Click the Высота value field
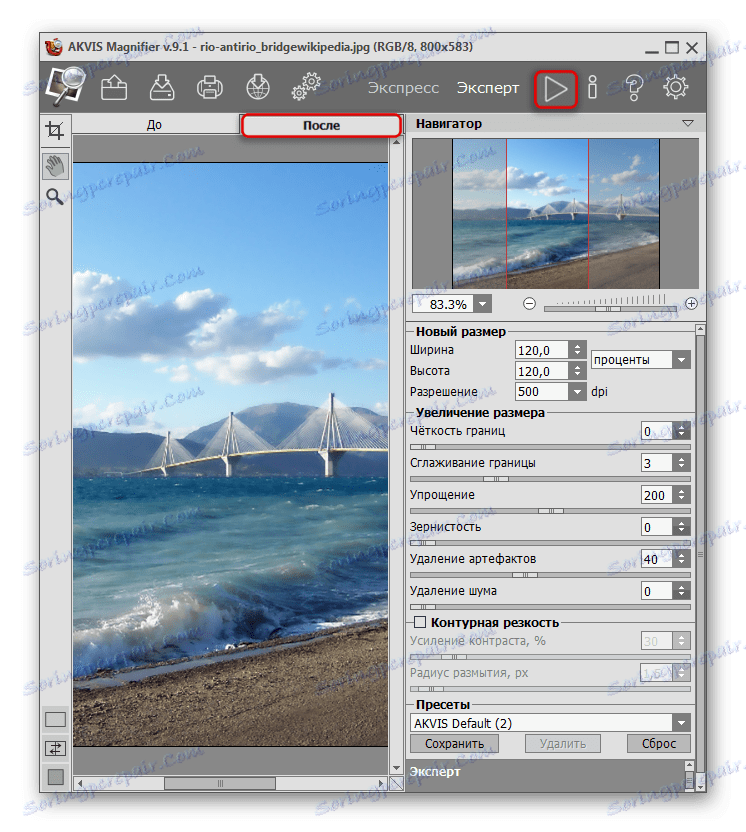Image resolution: width=746 pixels, height=832 pixels. pyautogui.click(x=542, y=371)
